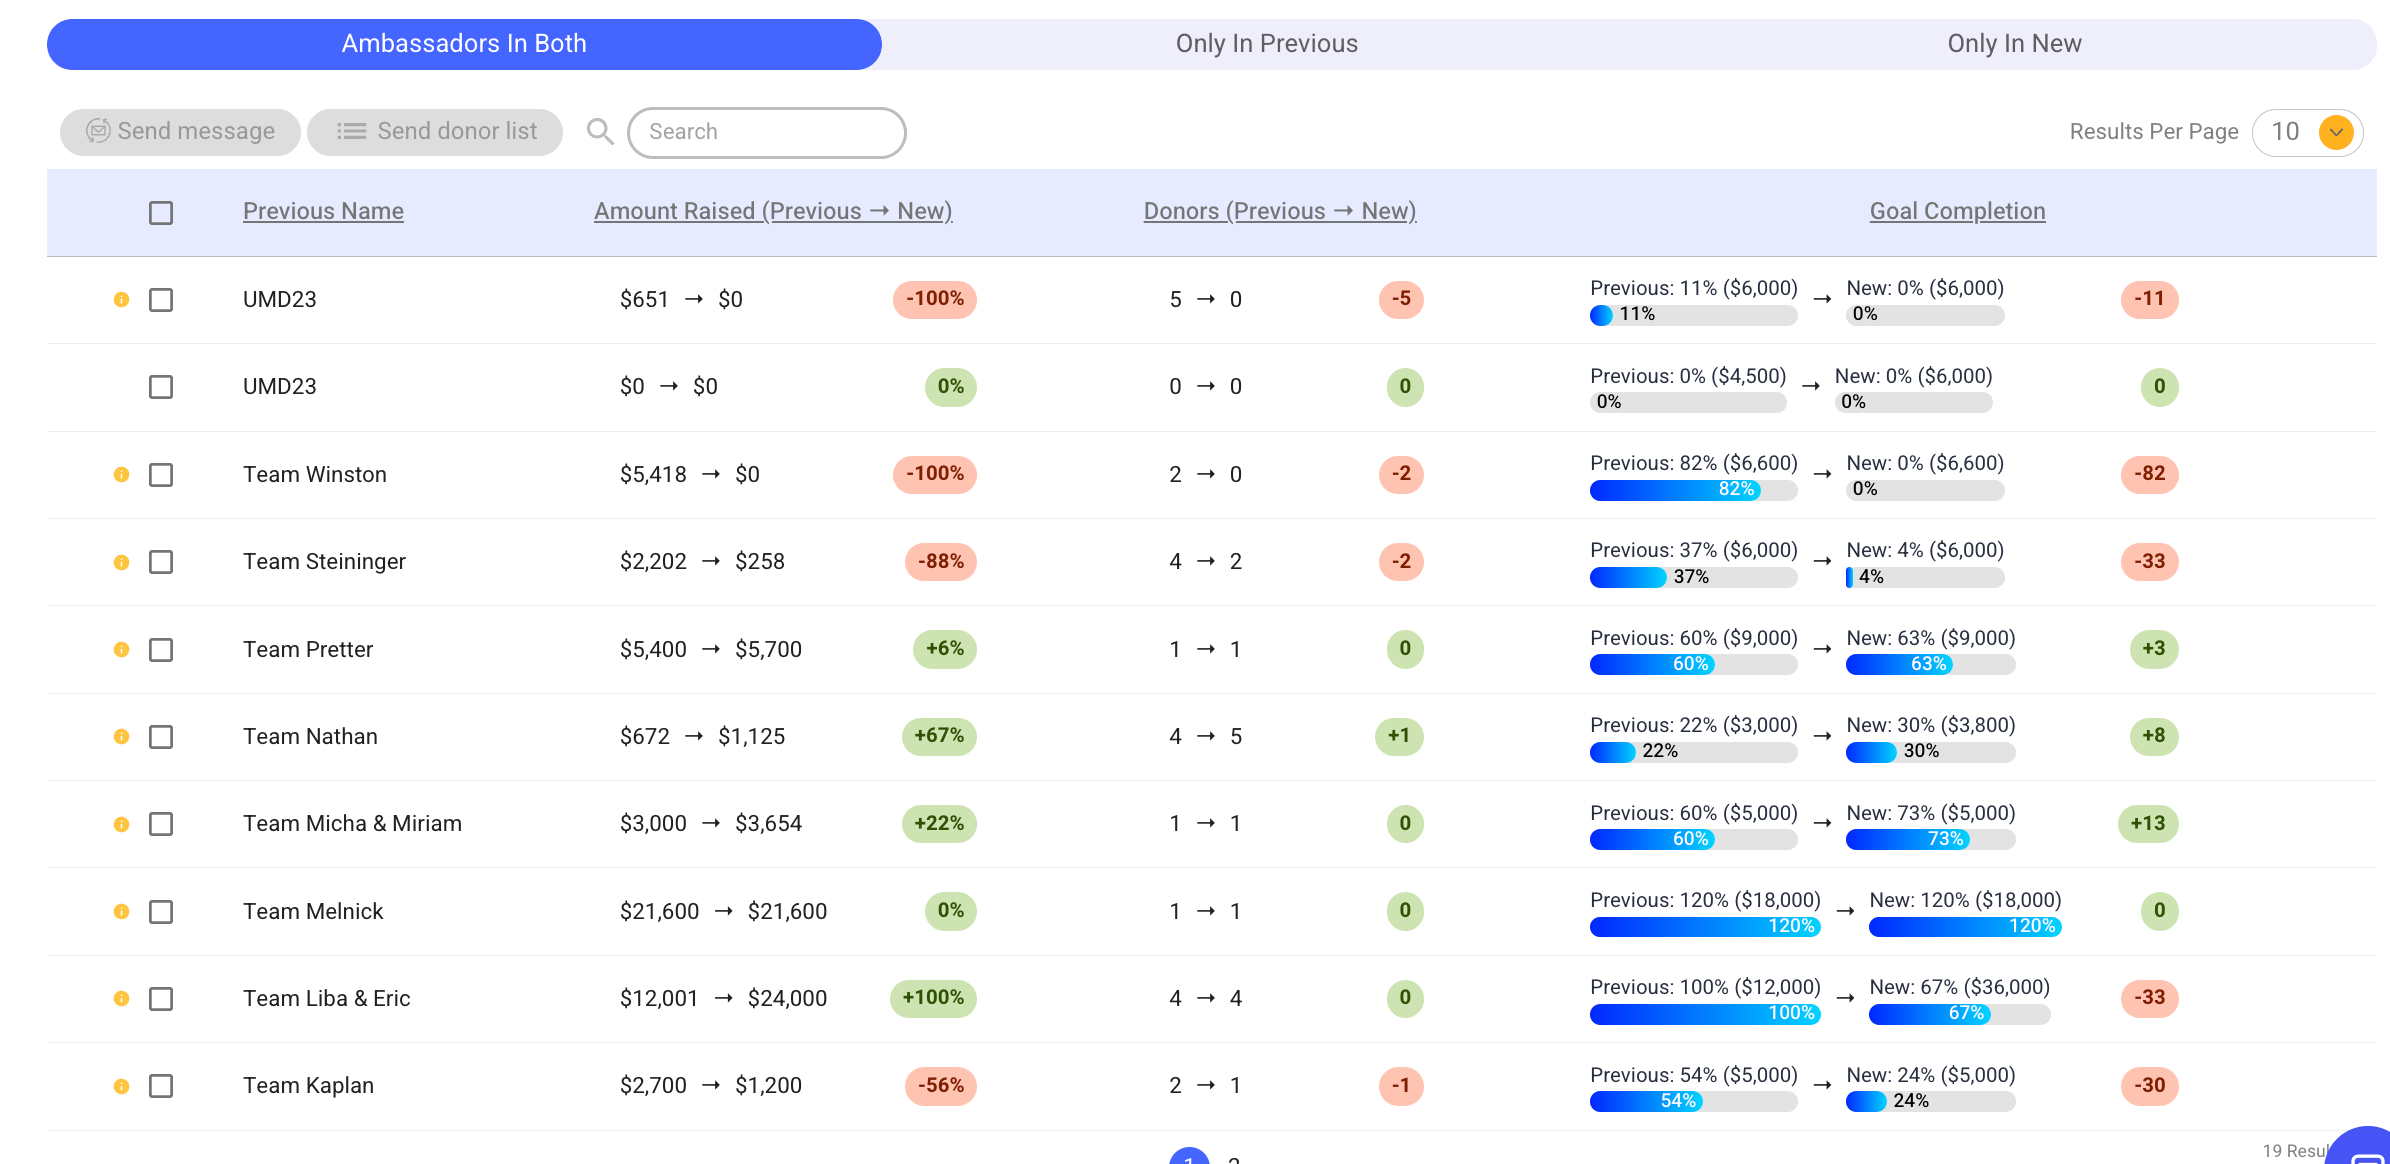The width and height of the screenshot is (2390, 1164).
Task: Click the orange info dot beside Team Pretter
Action: click(x=121, y=650)
